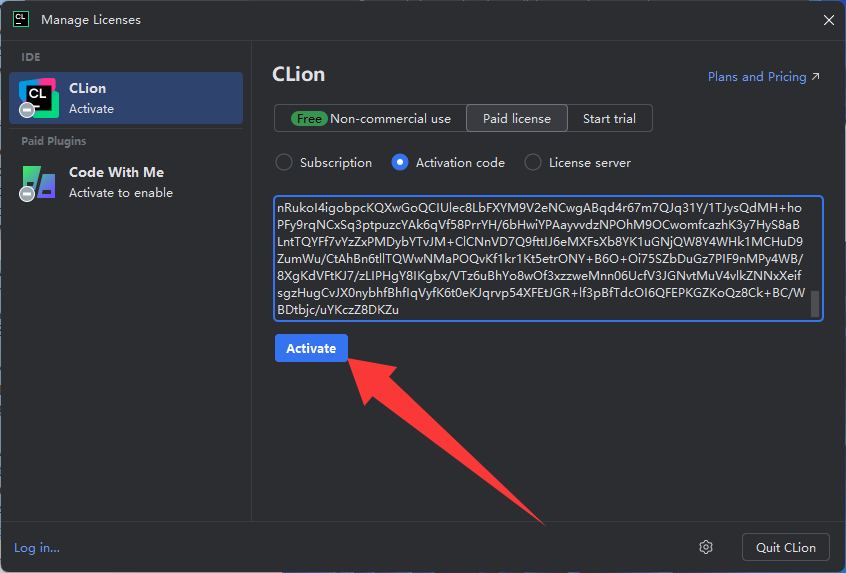Screen dimensions: 846x573
Task: Select CLion in the IDE list
Action: click(x=126, y=98)
